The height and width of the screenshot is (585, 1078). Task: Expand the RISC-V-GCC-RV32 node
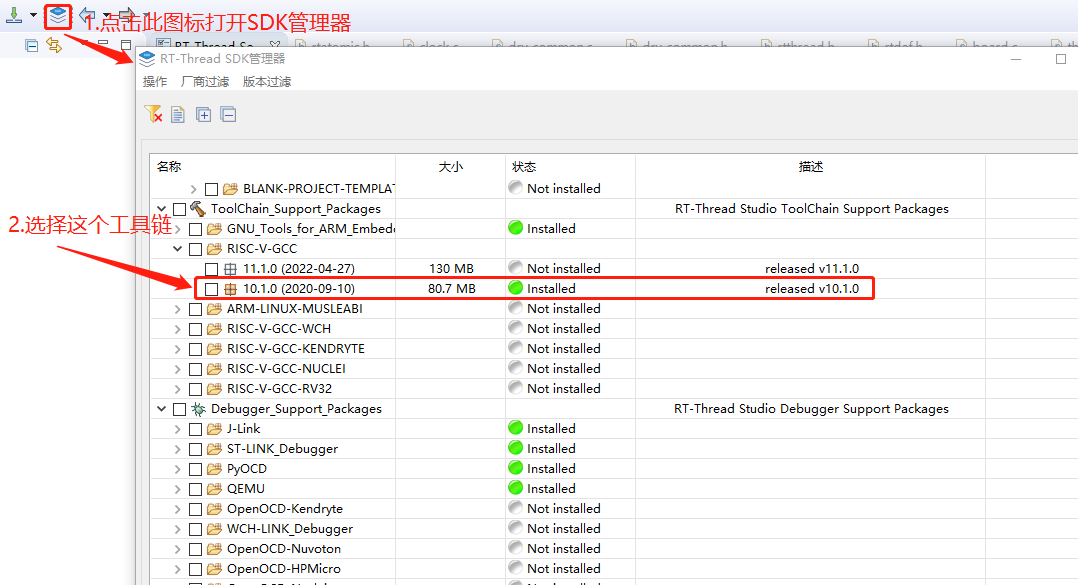tap(177, 389)
